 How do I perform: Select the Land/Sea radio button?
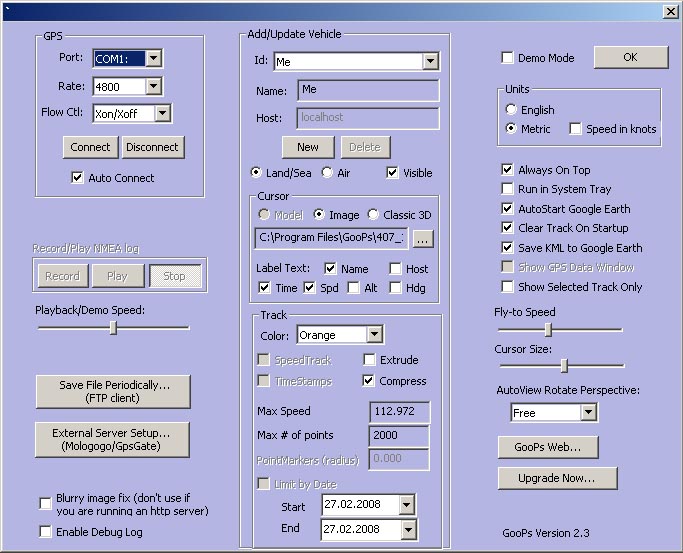coord(256,172)
